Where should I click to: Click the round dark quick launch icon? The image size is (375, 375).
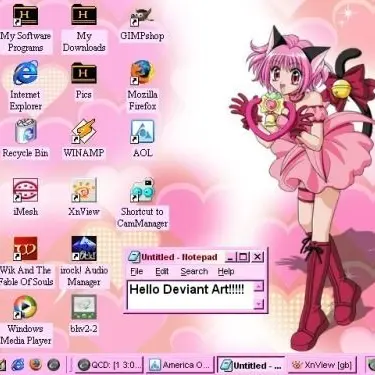point(53,365)
